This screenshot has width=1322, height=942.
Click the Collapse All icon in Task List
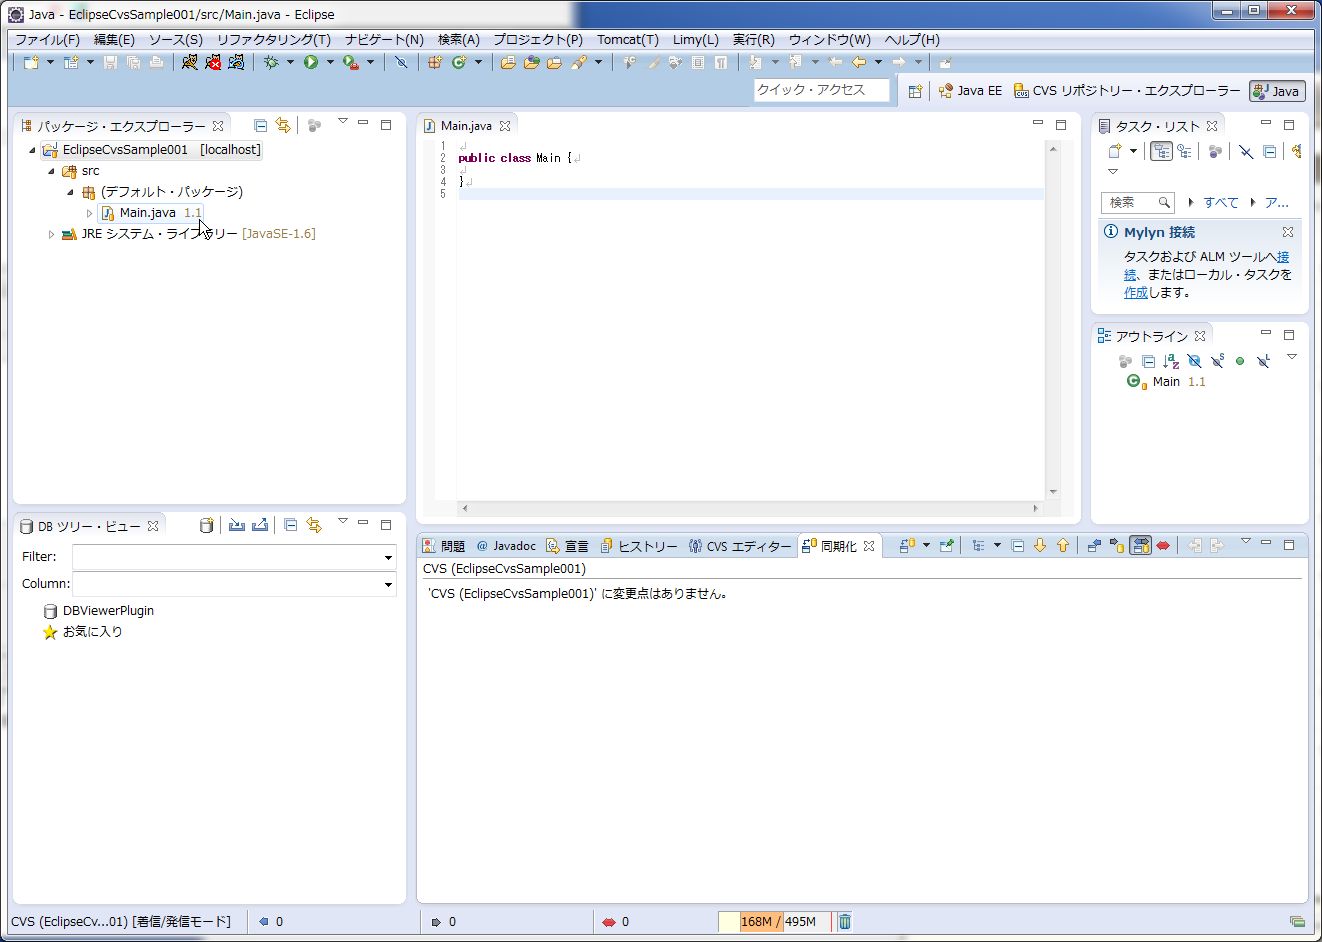(x=1269, y=151)
